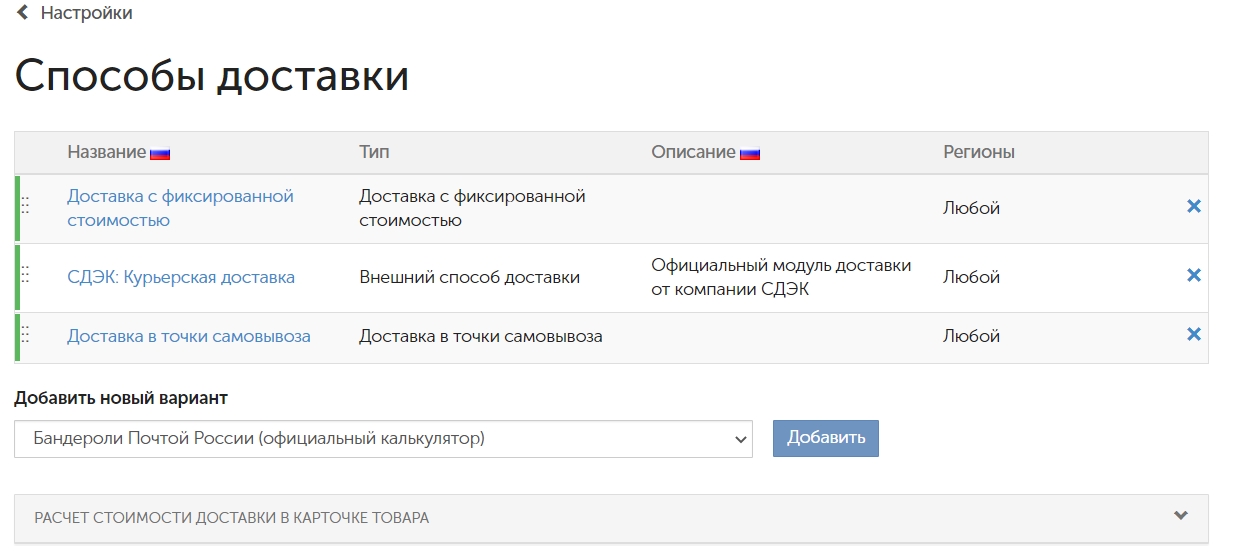Expand the delivery cost calculation section
Image resolution: width=1235 pixels, height=559 pixels.
[611, 518]
